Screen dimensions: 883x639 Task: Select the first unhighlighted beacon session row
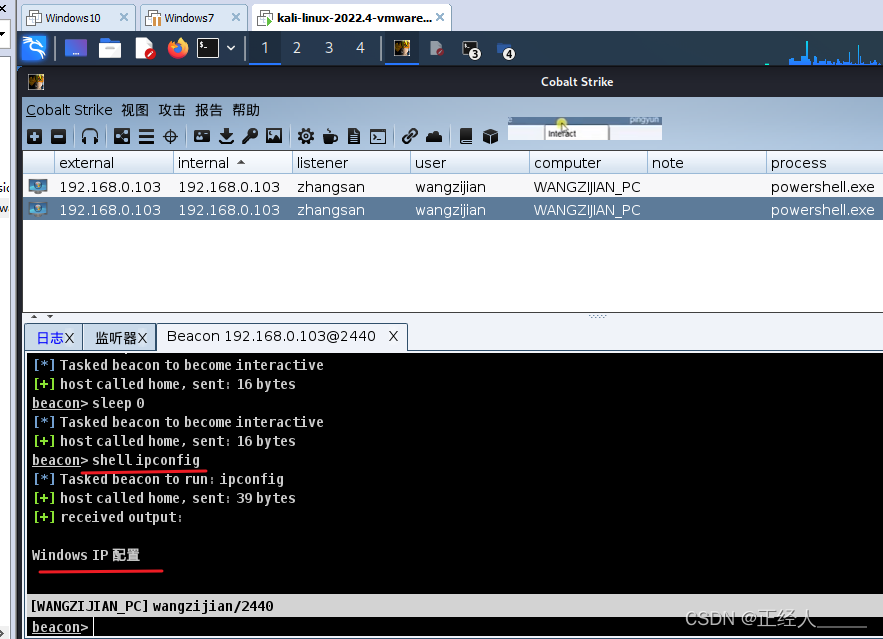point(453,186)
